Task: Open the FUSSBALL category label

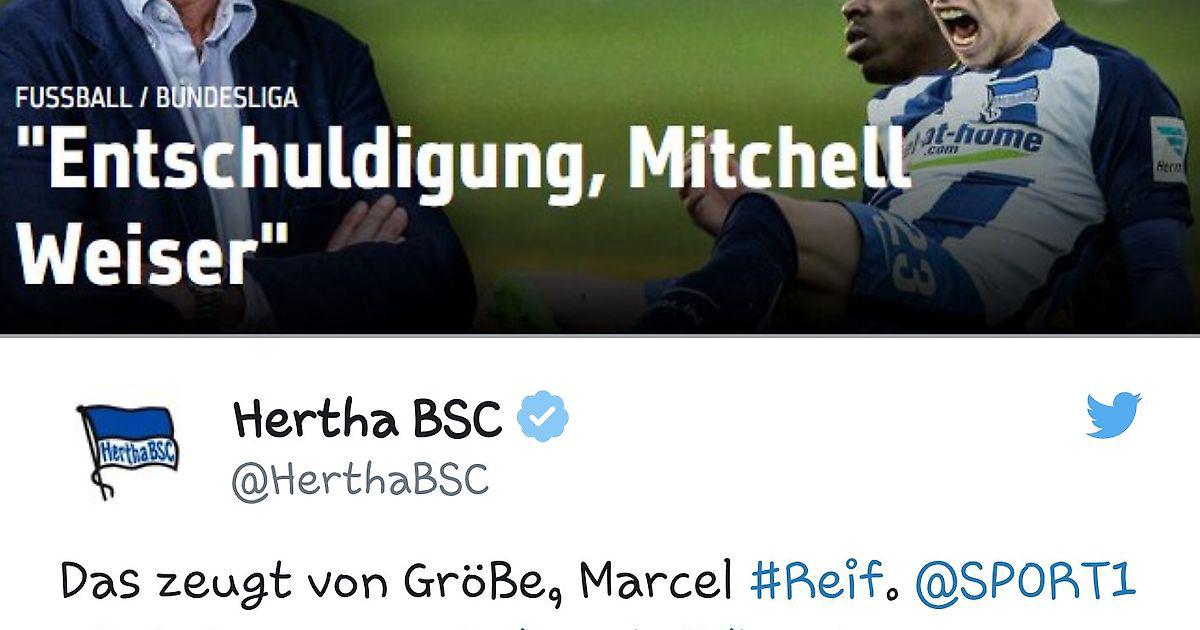Action: point(73,99)
